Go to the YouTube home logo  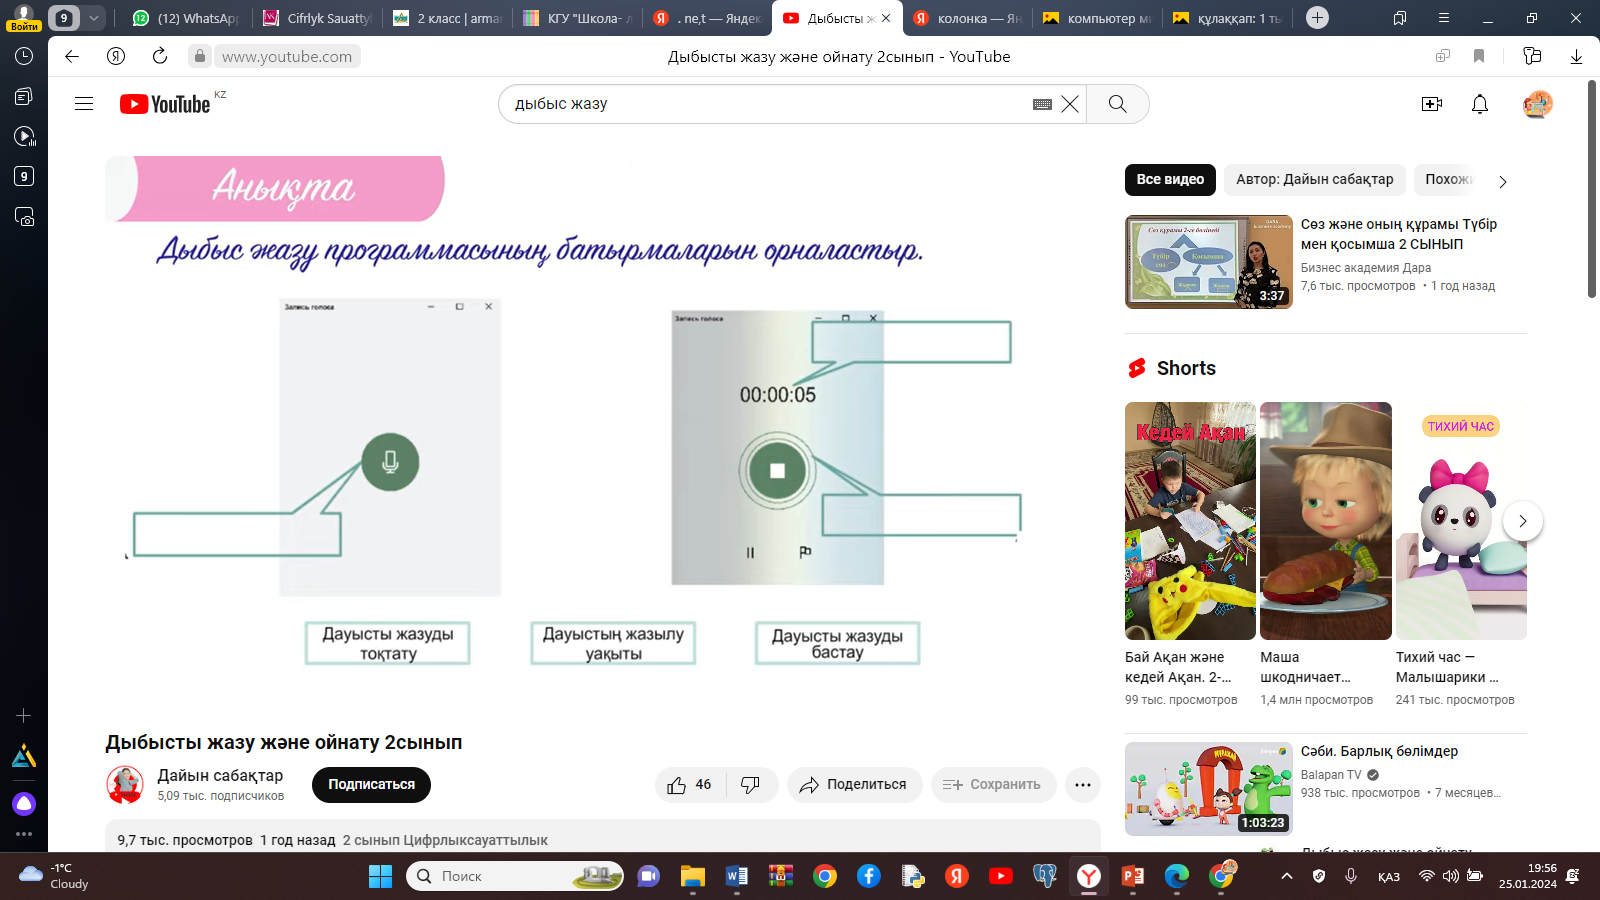166,104
